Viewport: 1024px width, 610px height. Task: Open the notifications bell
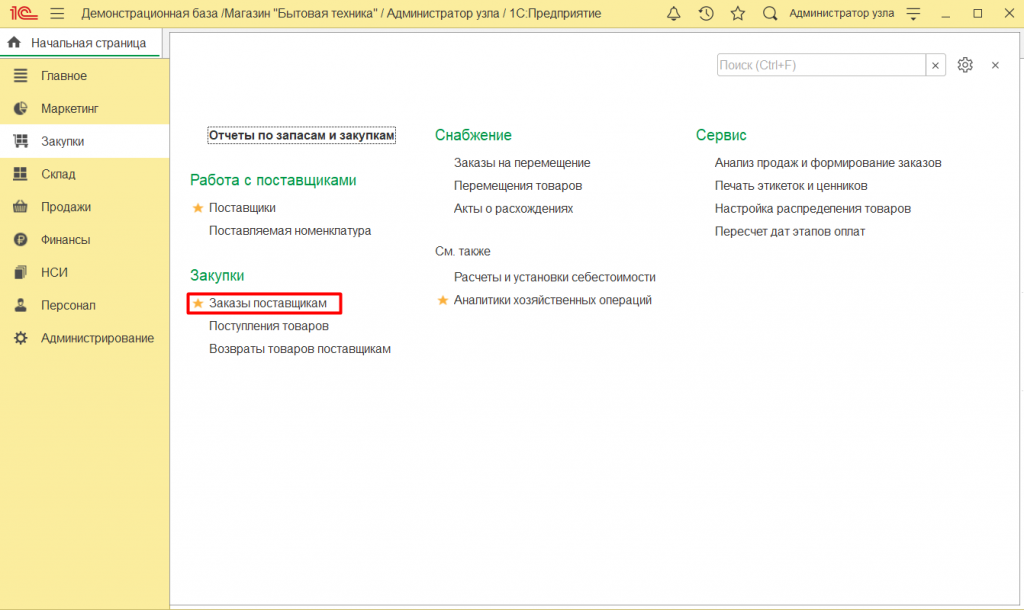[x=673, y=13]
